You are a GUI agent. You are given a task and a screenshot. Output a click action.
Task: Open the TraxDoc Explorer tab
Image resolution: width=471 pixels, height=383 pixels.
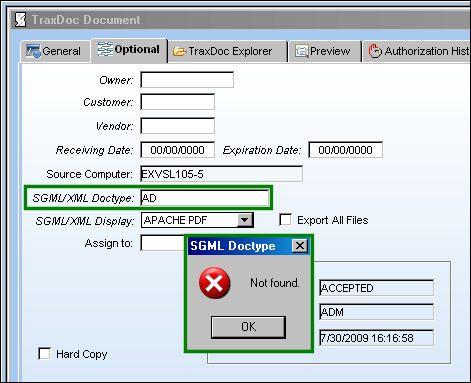[x=227, y=51]
